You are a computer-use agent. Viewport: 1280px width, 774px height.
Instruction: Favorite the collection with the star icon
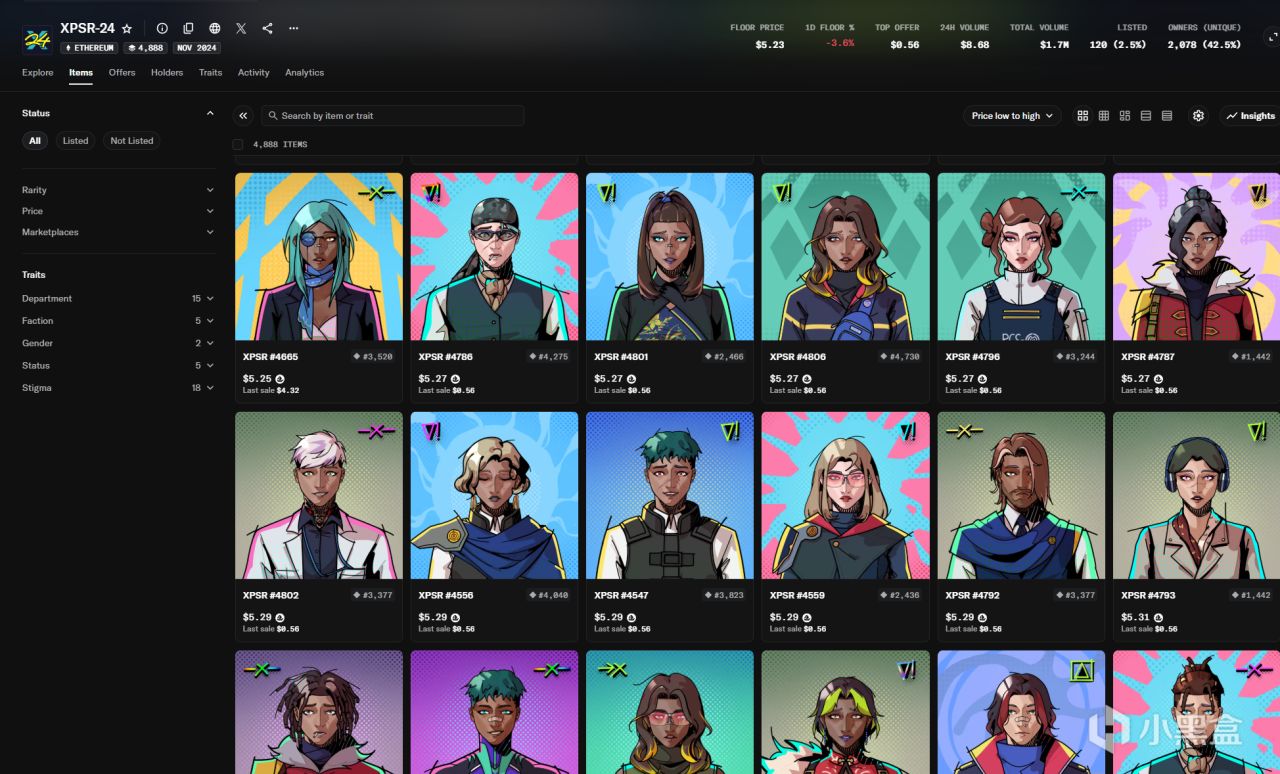127,29
